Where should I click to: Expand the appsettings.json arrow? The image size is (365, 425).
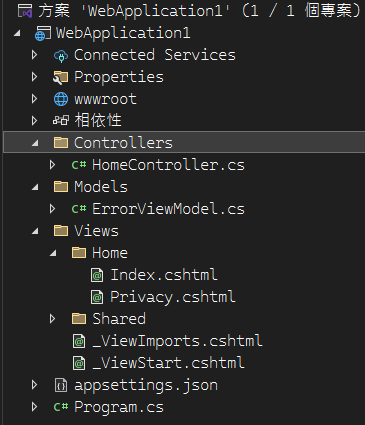tap(34, 385)
